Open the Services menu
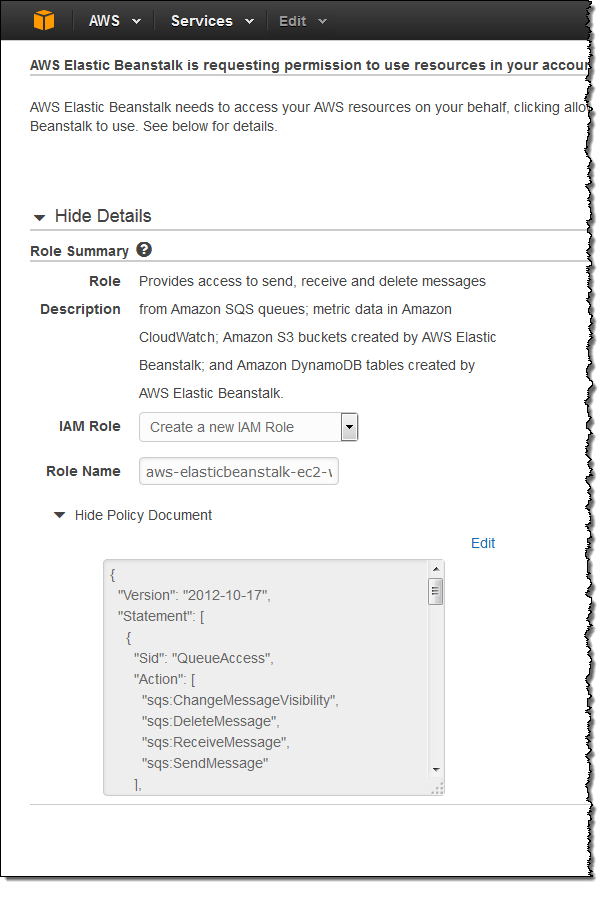 (x=211, y=21)
